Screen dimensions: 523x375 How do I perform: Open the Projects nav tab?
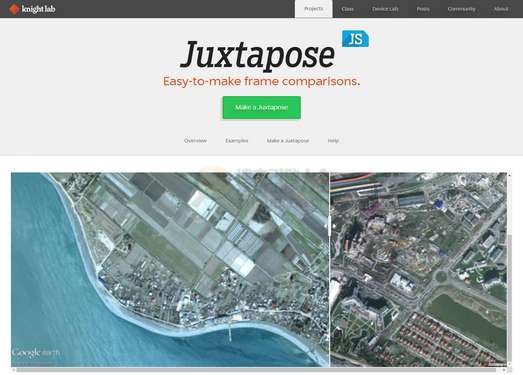(314, 9)
